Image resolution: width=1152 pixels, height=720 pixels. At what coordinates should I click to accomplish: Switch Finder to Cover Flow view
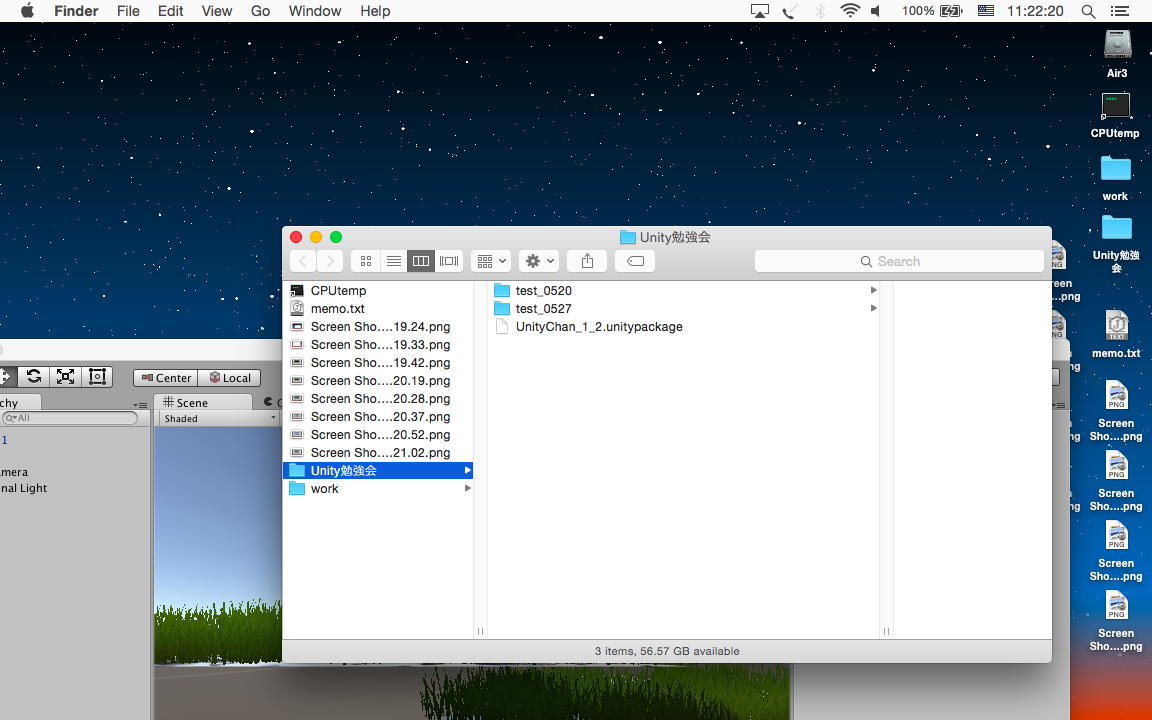click(x=449, y=261)
